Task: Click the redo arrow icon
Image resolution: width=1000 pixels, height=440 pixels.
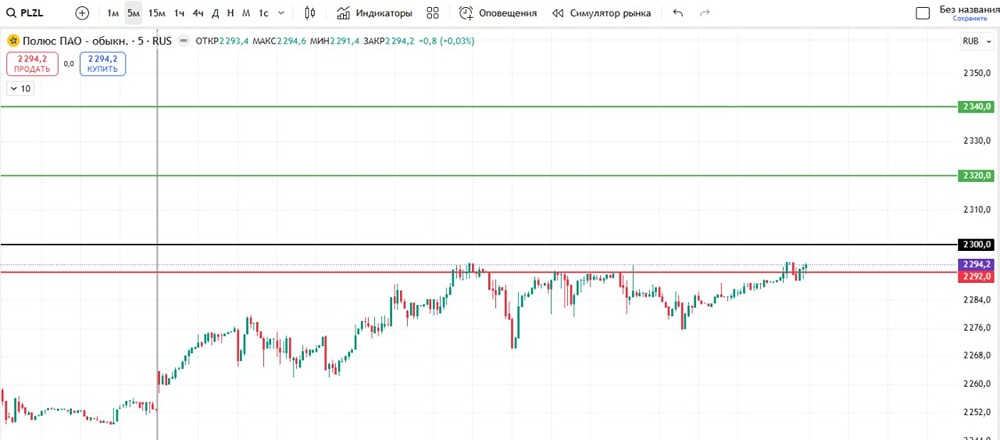Action: coord(705,13)
